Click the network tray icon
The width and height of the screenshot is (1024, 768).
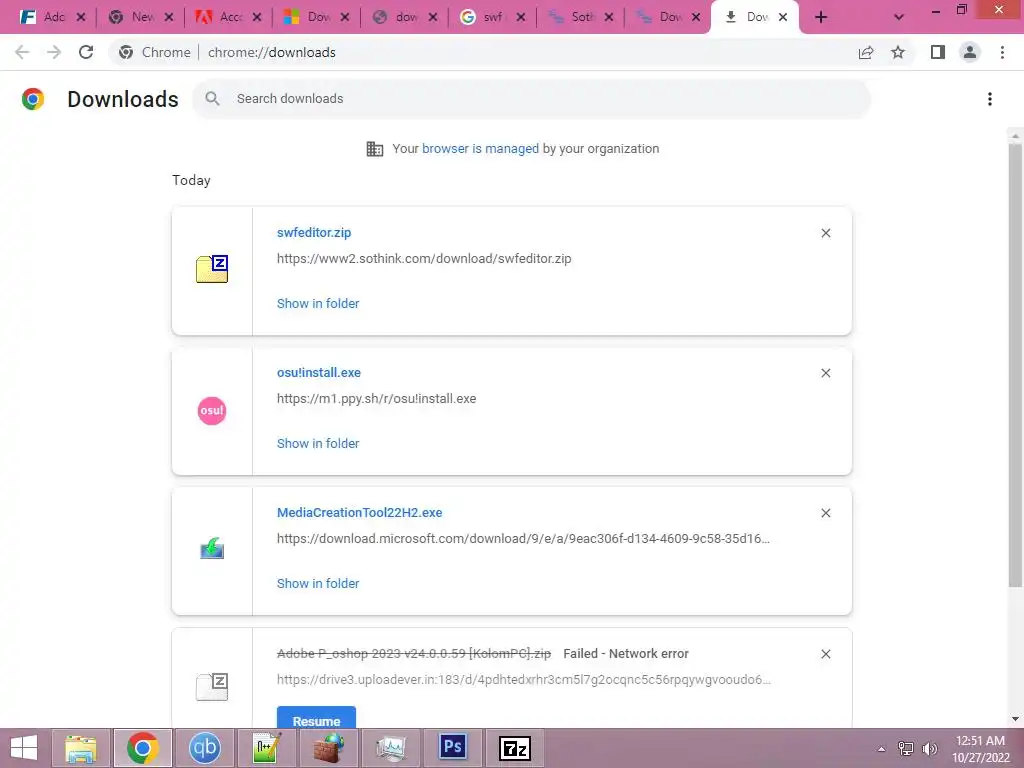click(x=906, y=749)
